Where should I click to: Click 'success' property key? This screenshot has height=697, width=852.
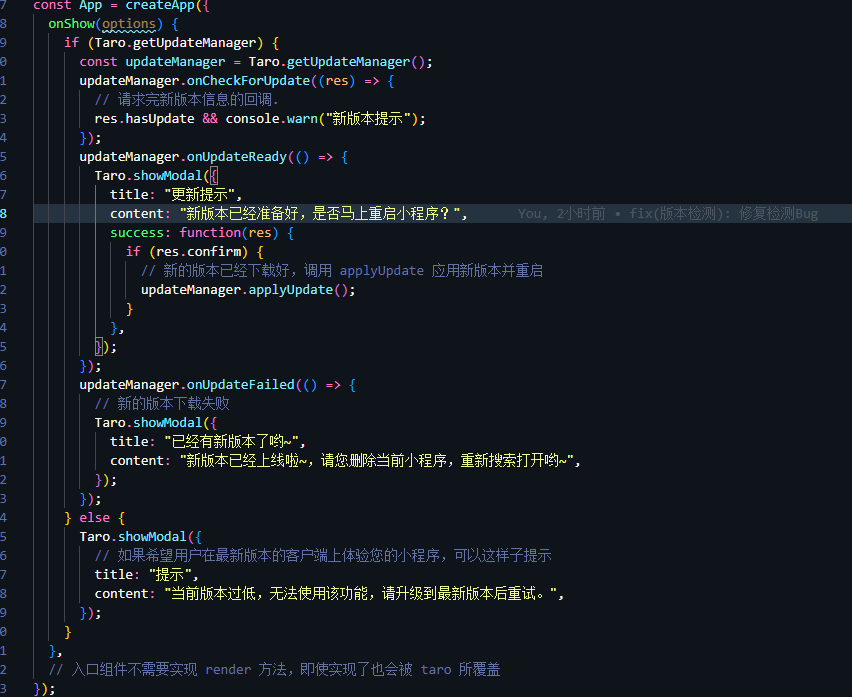[x=137, y=233]
